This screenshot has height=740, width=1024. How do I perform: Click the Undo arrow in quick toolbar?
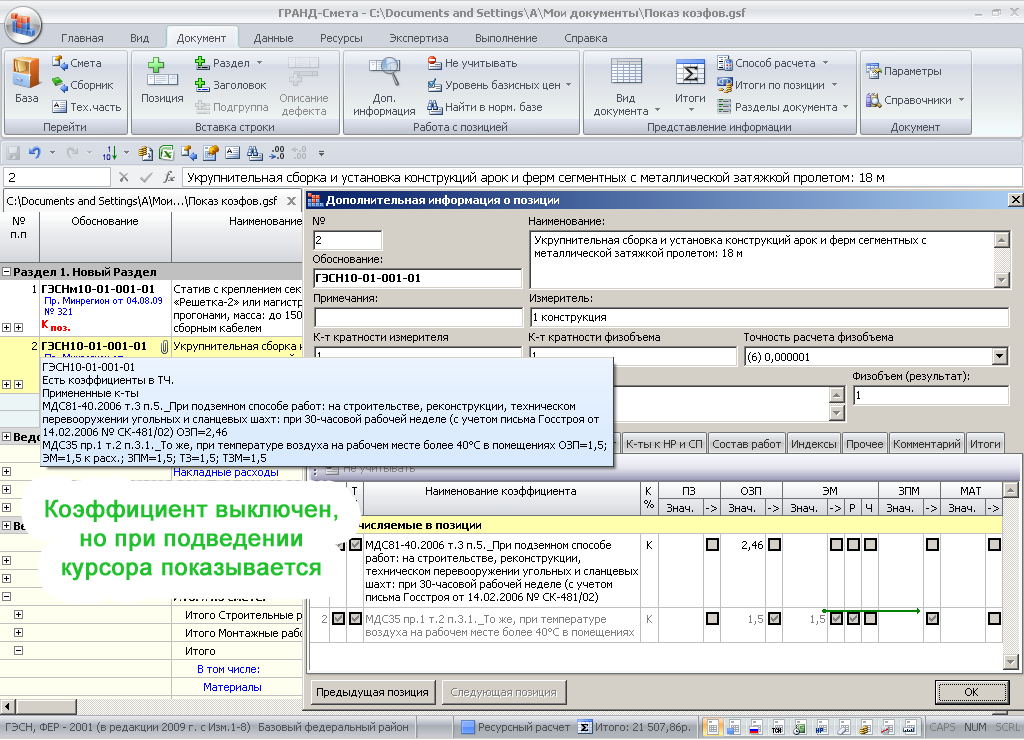click(x=35, y=153)
